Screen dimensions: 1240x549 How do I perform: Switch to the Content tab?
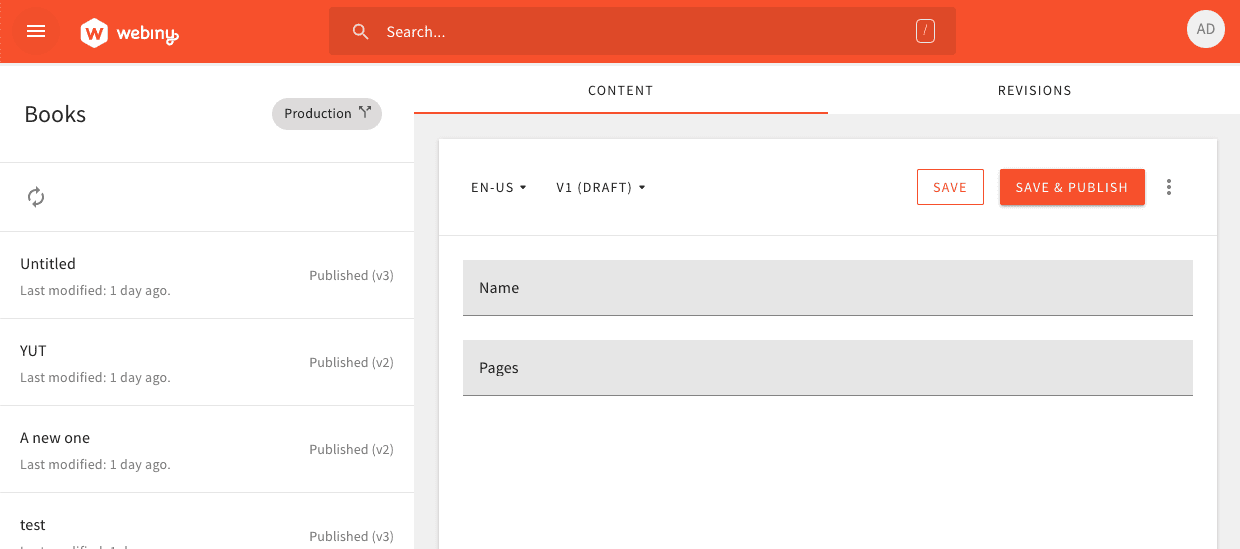point(620,90)
